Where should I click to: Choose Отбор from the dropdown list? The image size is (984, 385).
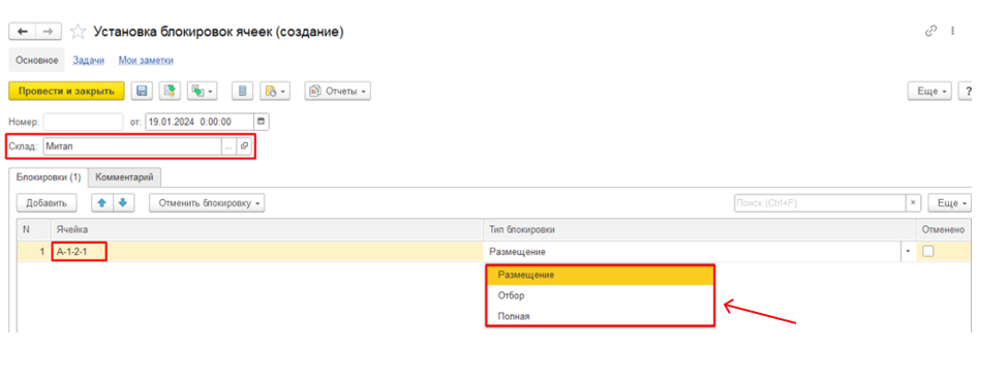[600, 295]
